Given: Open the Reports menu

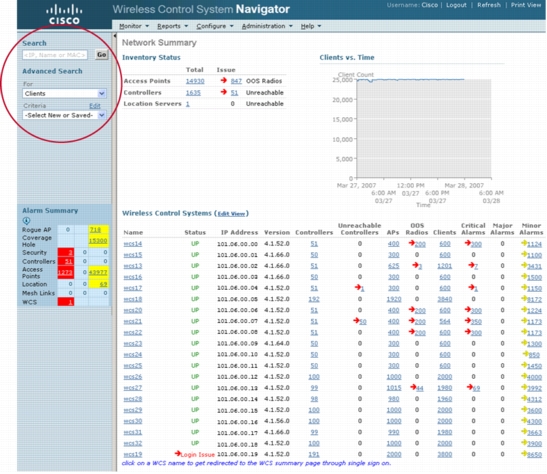Looking at the screenshot, I should [x=172, y=26].
